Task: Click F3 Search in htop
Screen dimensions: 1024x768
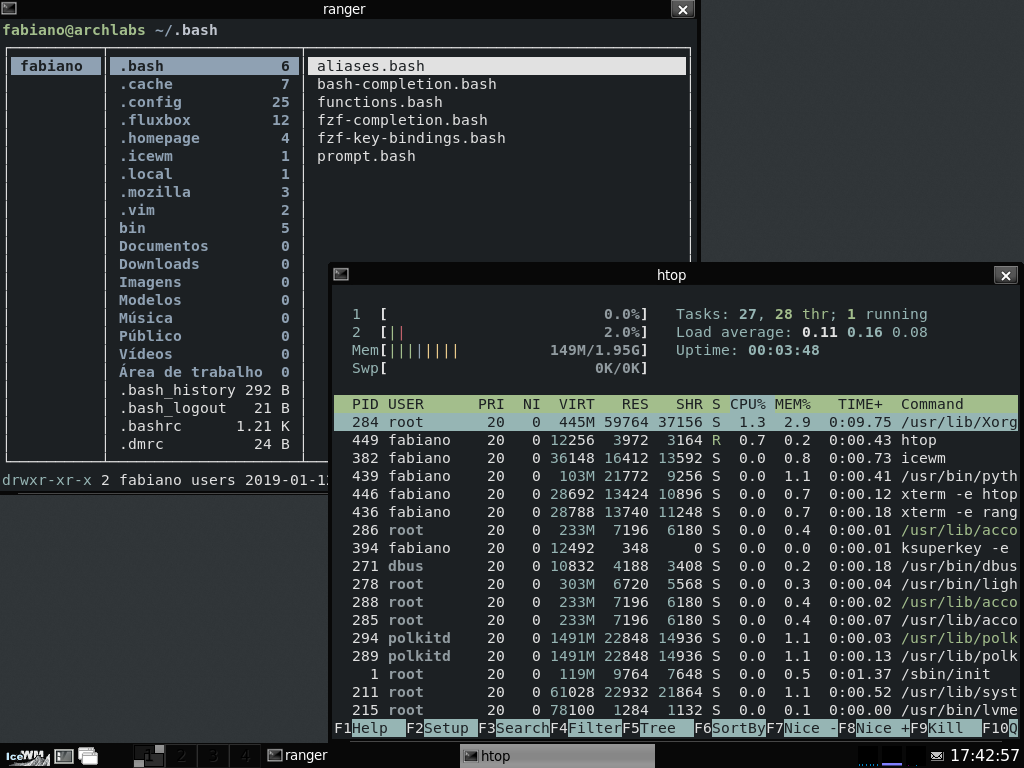Action: point(513,728)
